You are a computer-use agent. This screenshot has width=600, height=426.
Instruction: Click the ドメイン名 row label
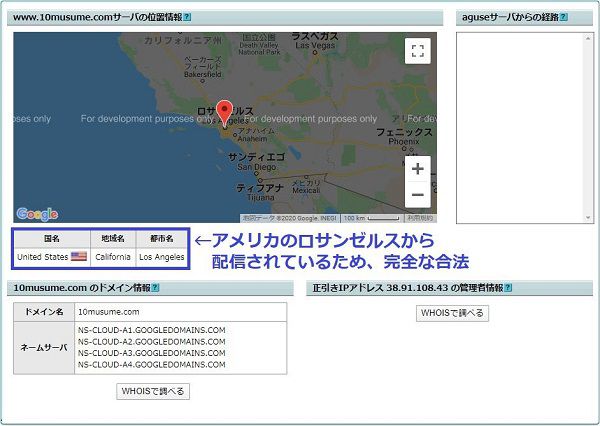tap(44, 312)
